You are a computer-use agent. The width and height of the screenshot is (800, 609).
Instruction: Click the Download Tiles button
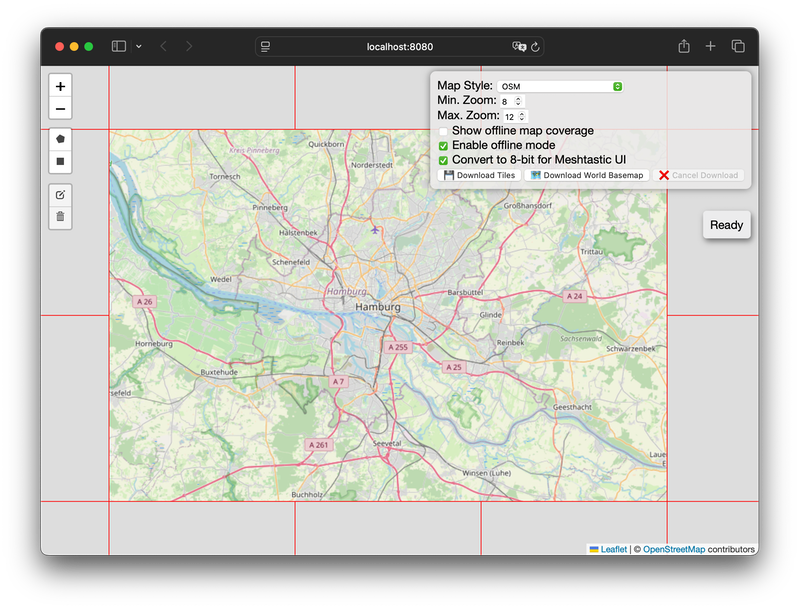click(x=480, y=175)
